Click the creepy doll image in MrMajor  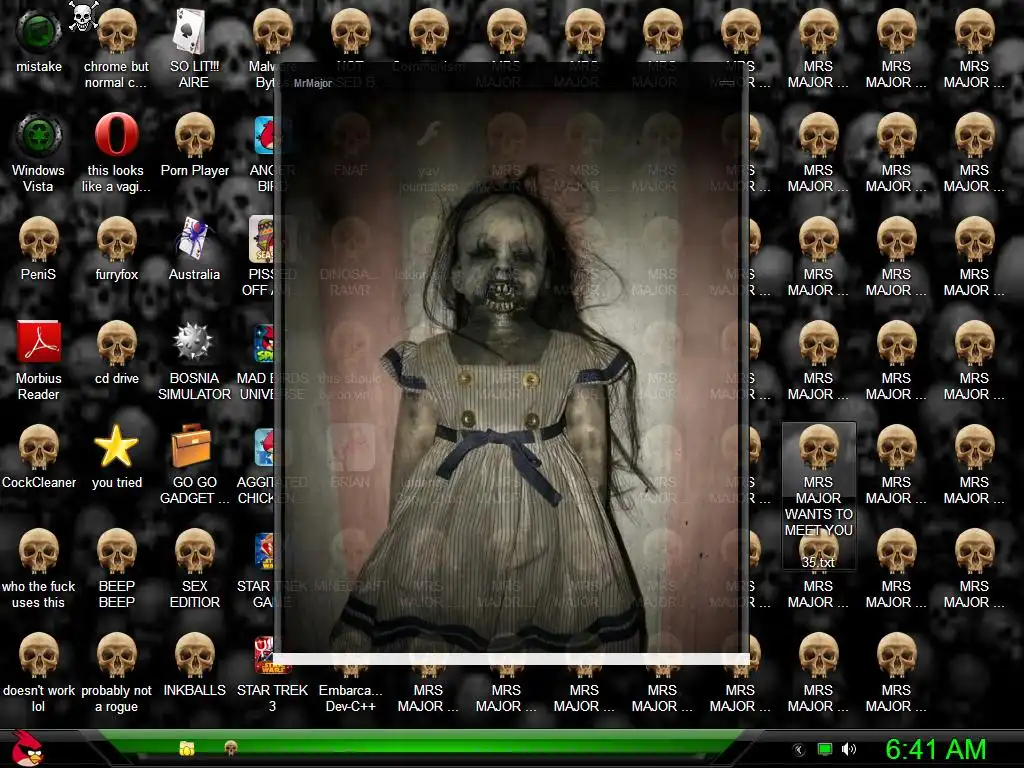[511, 372]
